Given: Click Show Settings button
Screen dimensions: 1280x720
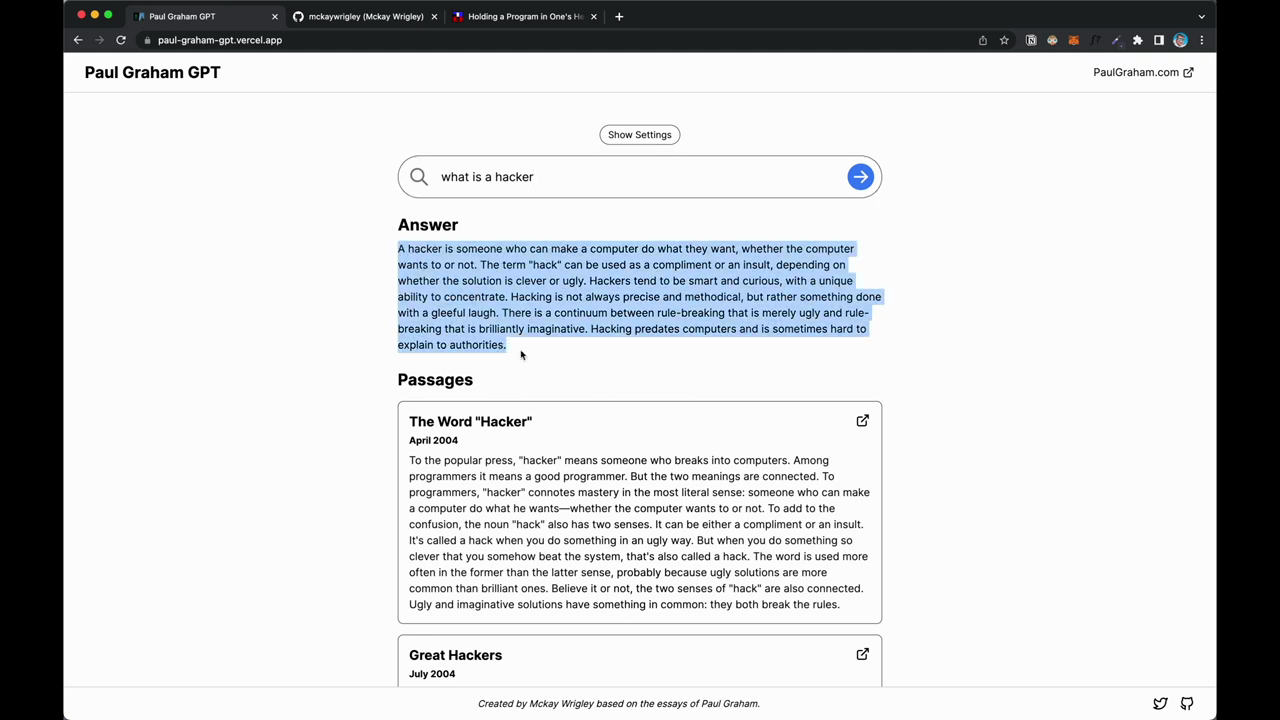Looking at the screenshot, I should (640, 135).
